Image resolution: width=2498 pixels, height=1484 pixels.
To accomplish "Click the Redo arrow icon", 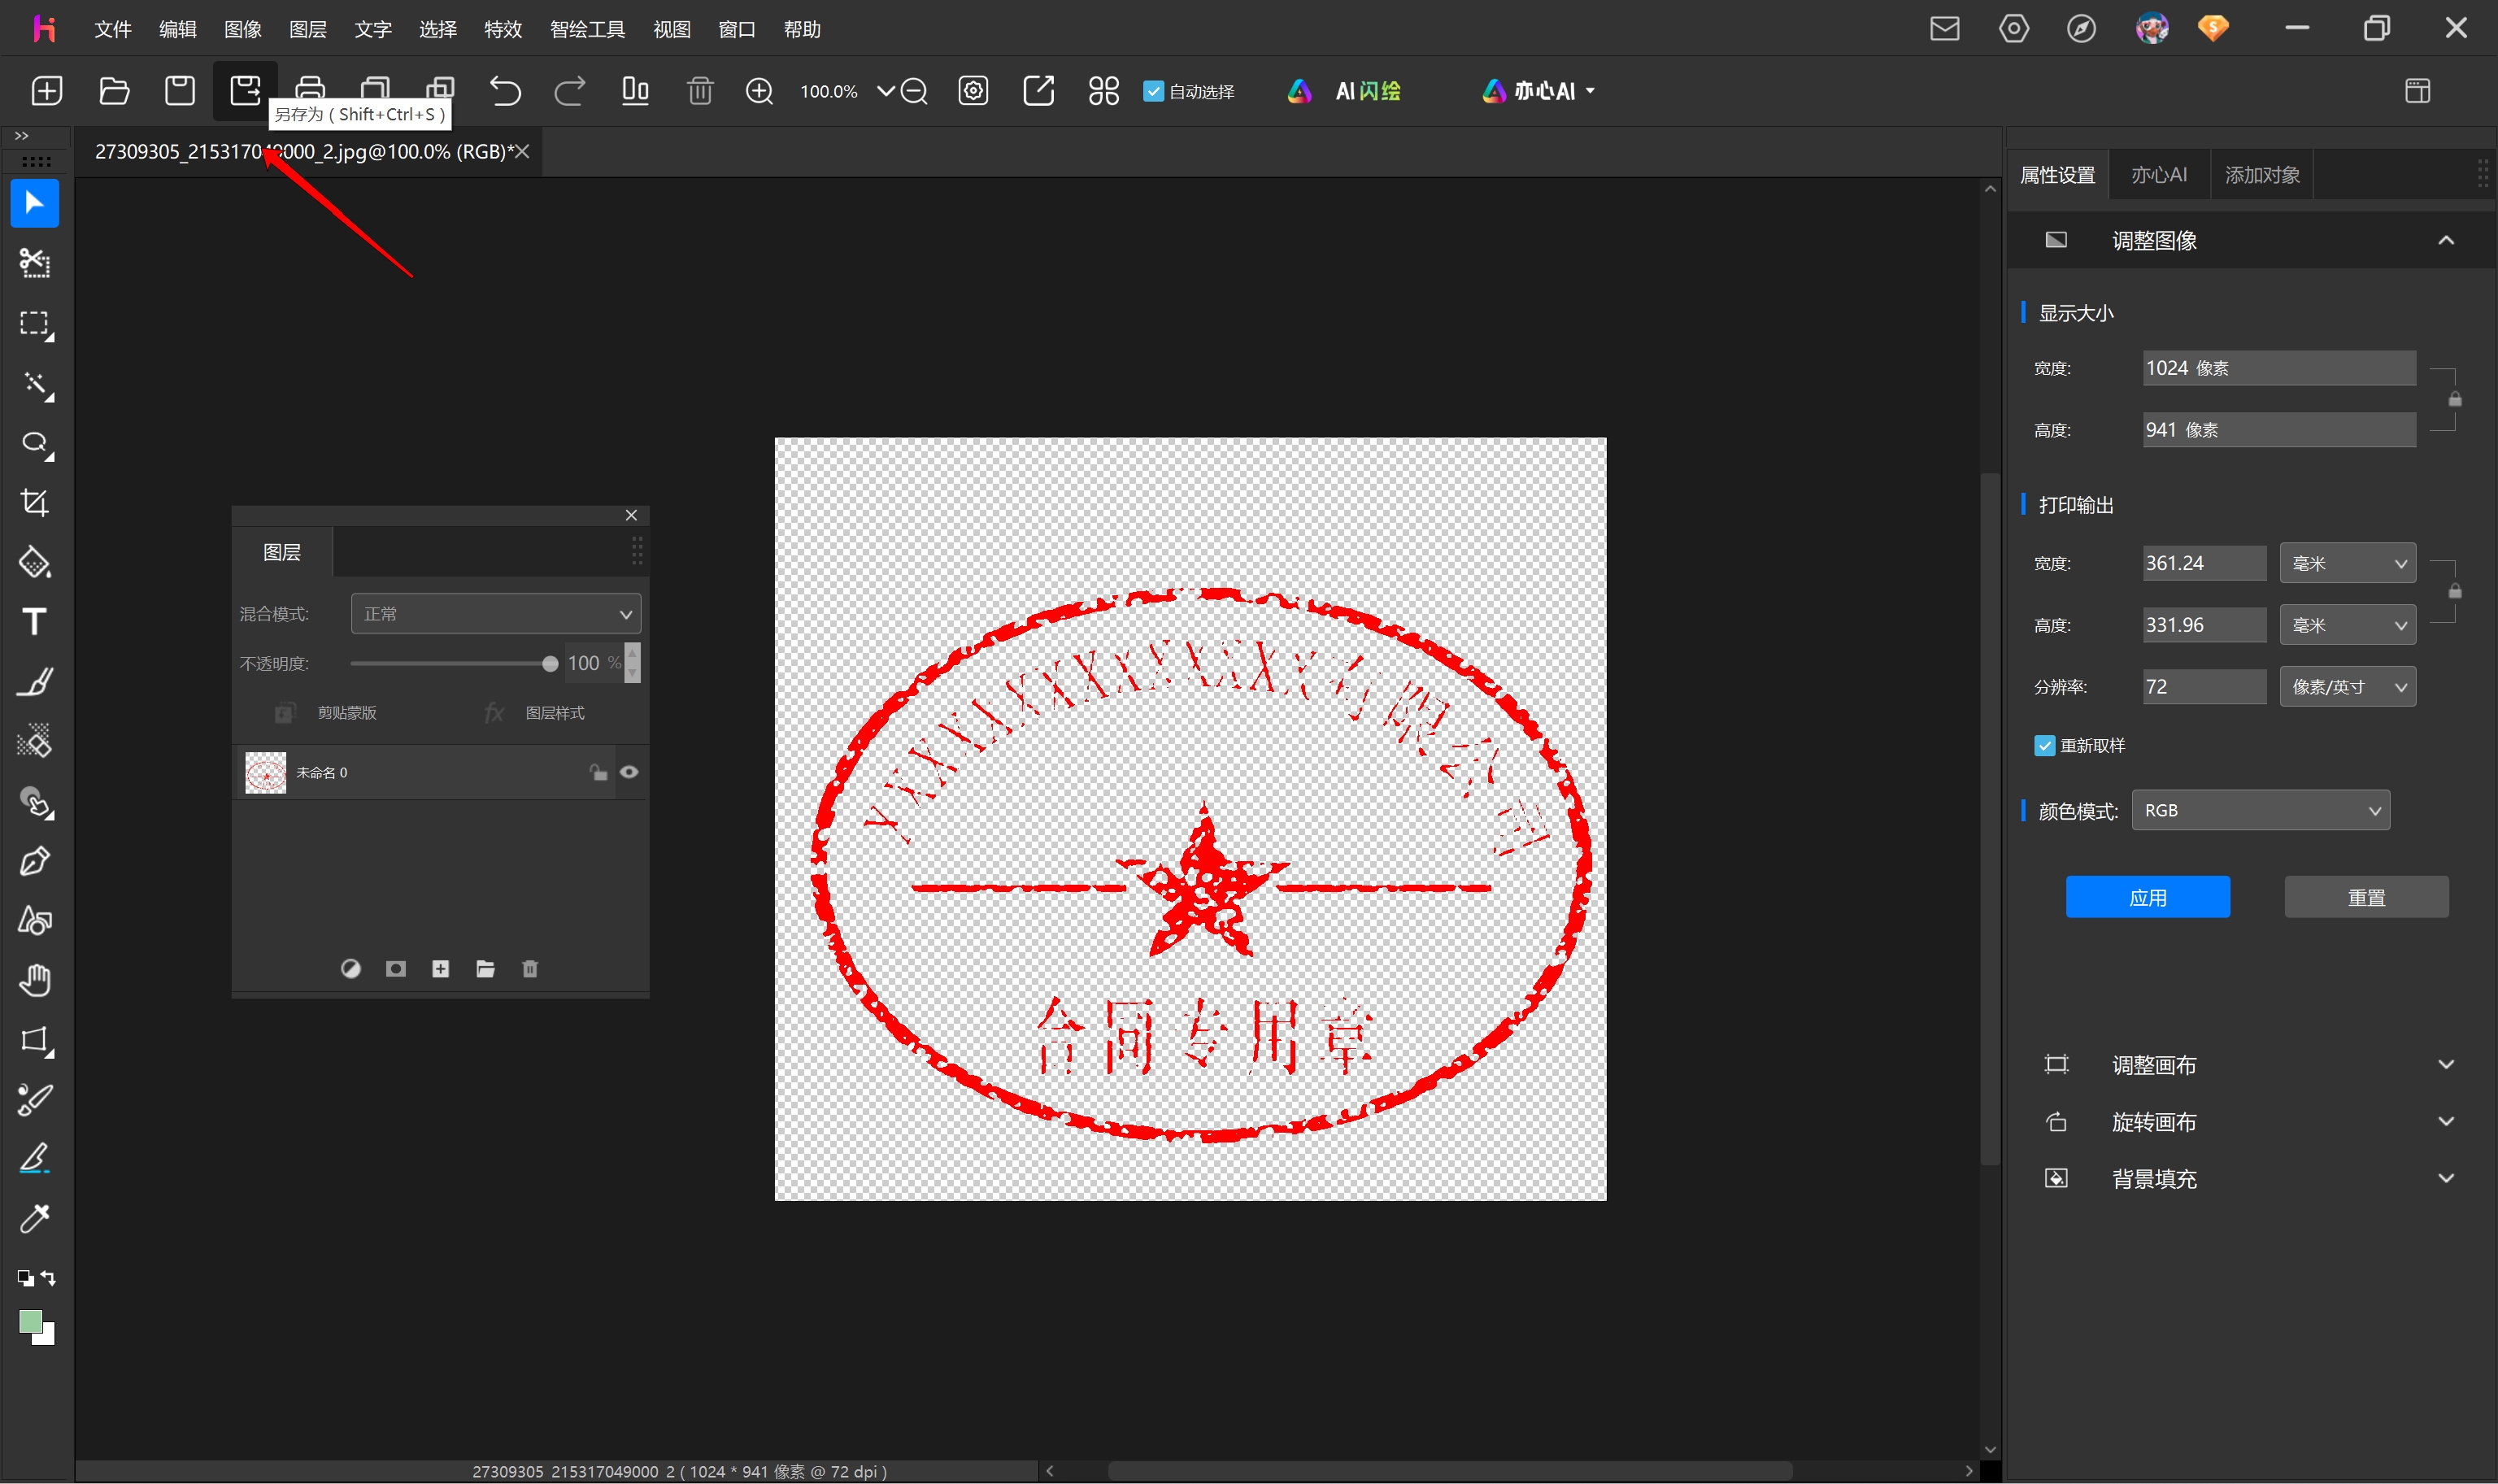I will pos(570,91).
